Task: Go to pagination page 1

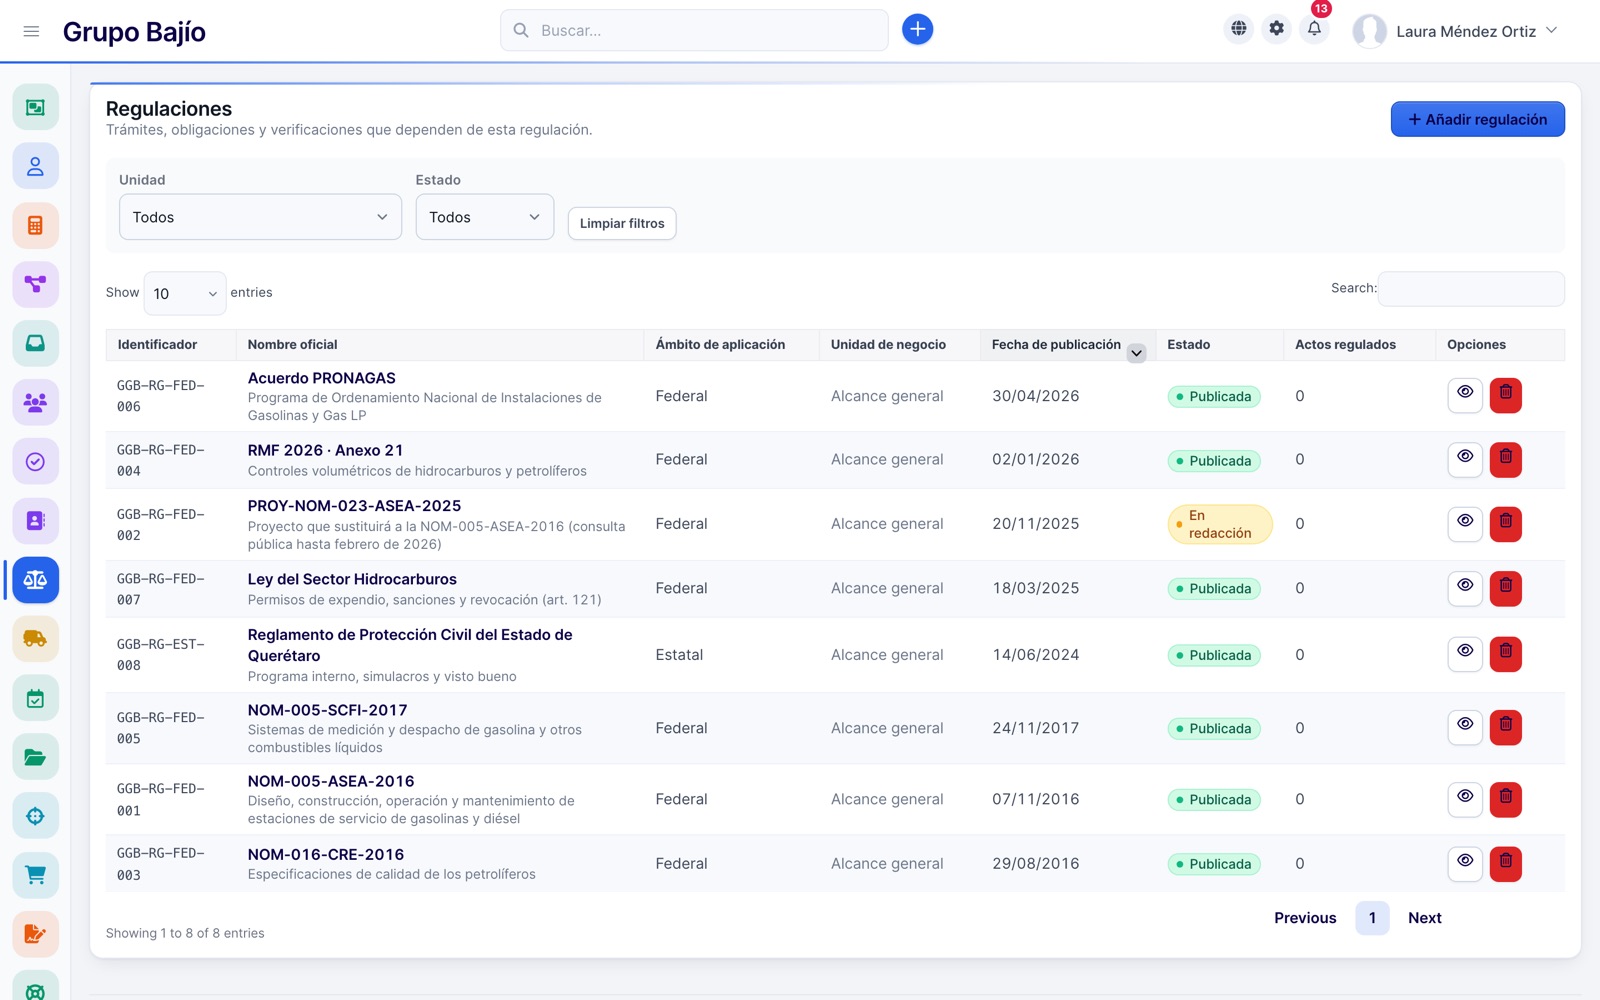Action: 1372,918
